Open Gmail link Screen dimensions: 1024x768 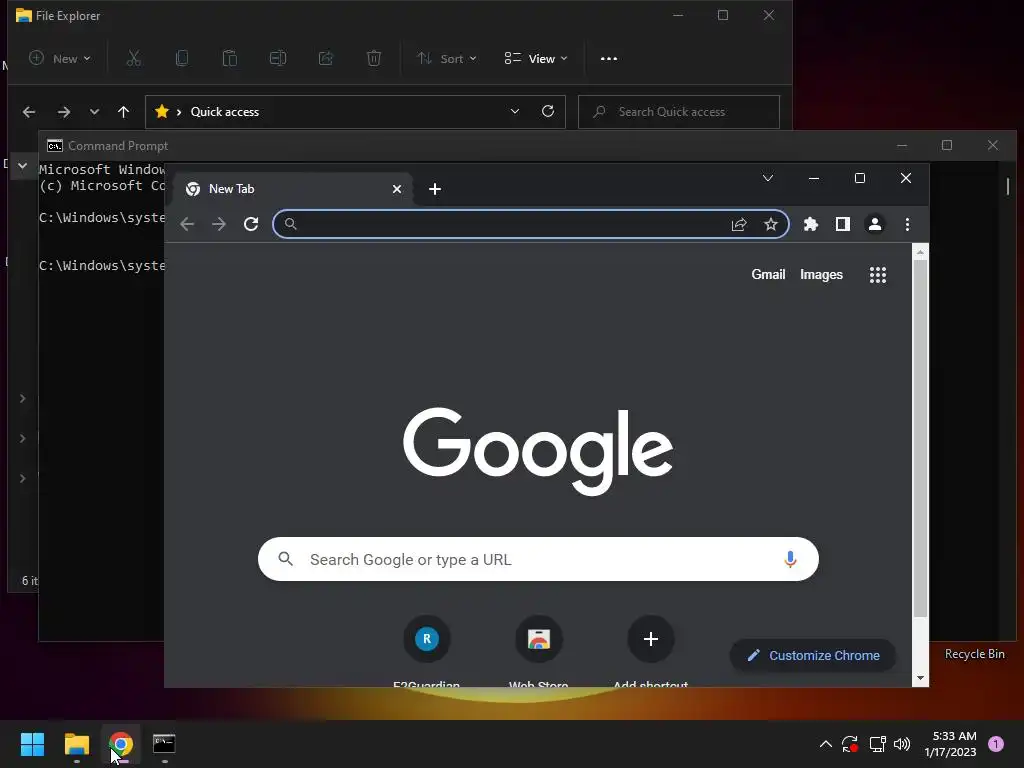click(x=768, y=274)
